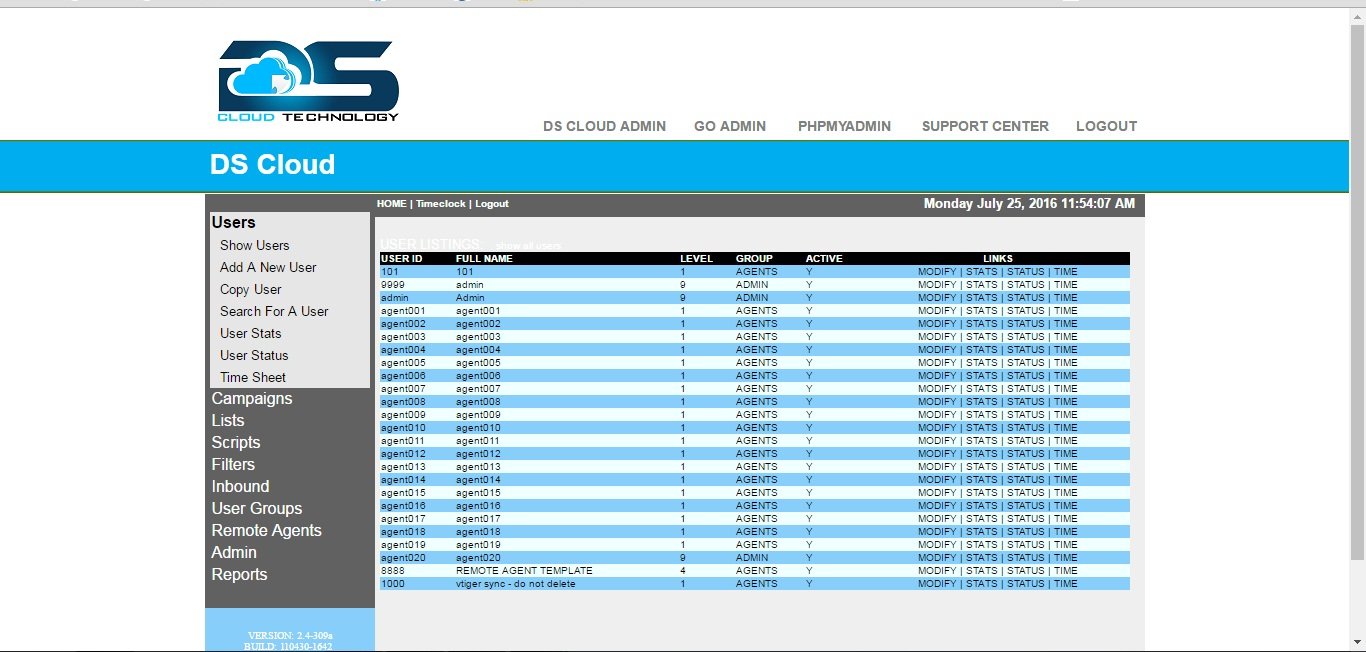Click TIME for REMOTE AGENT TEMPLATE
The width and height of the screenshot is (1366, 652).
click(1065, 570)
